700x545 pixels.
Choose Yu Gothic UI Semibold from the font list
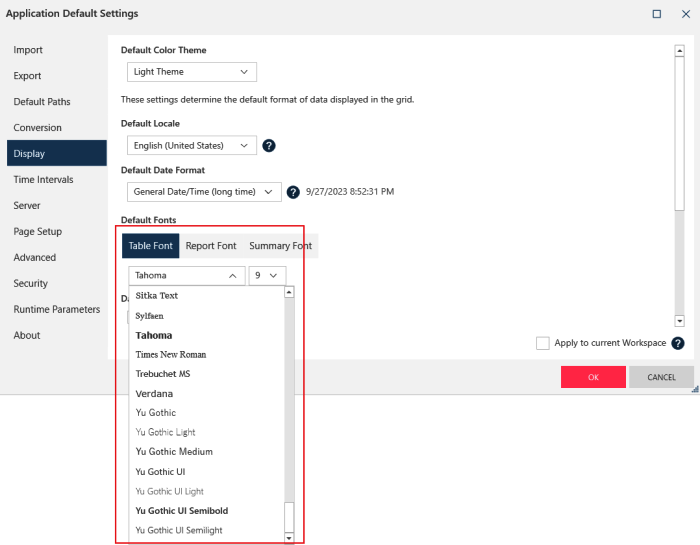point(207,511)
